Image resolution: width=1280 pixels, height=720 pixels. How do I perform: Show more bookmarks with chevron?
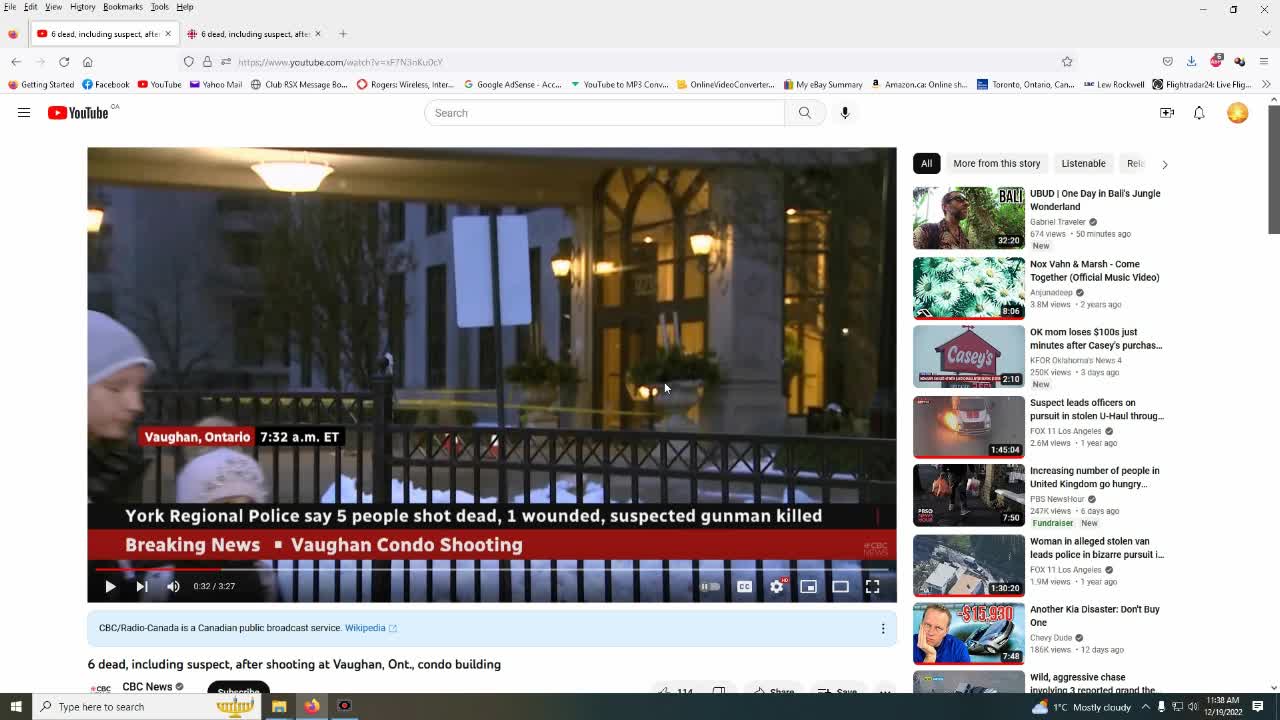(x=1267, y=84)
